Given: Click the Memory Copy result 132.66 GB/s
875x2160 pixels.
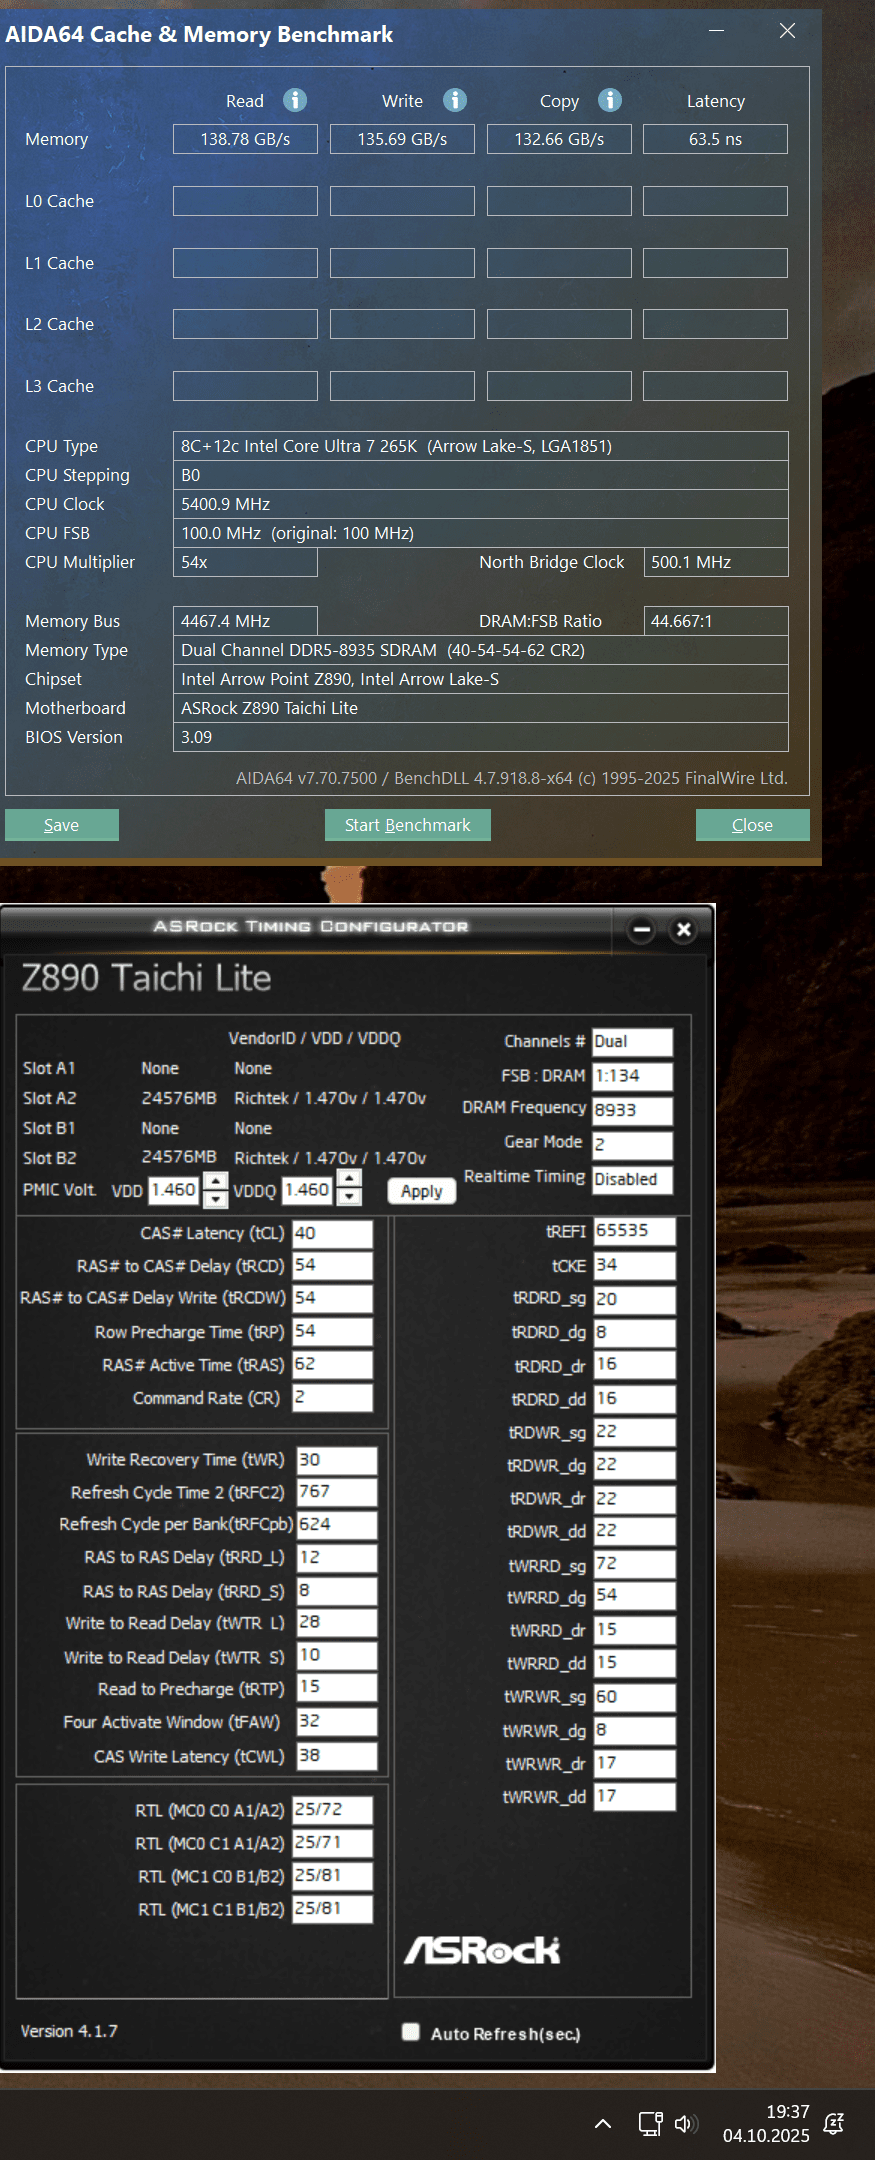Looking at the screenshot, I should [x=559, y=139].
